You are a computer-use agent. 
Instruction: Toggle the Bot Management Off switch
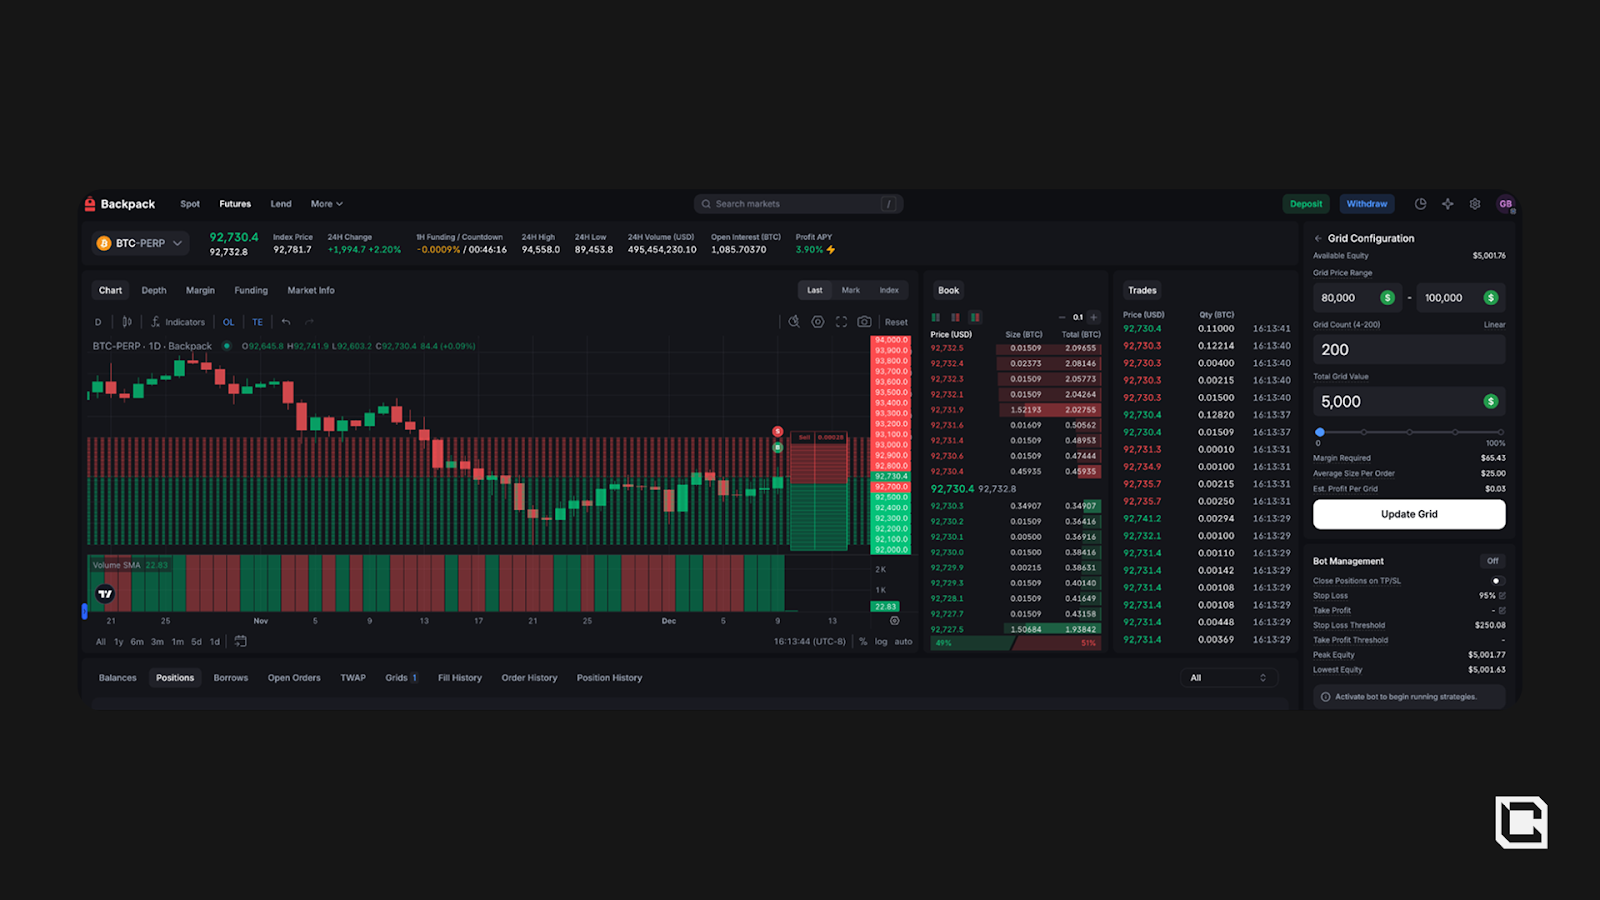1493,561
